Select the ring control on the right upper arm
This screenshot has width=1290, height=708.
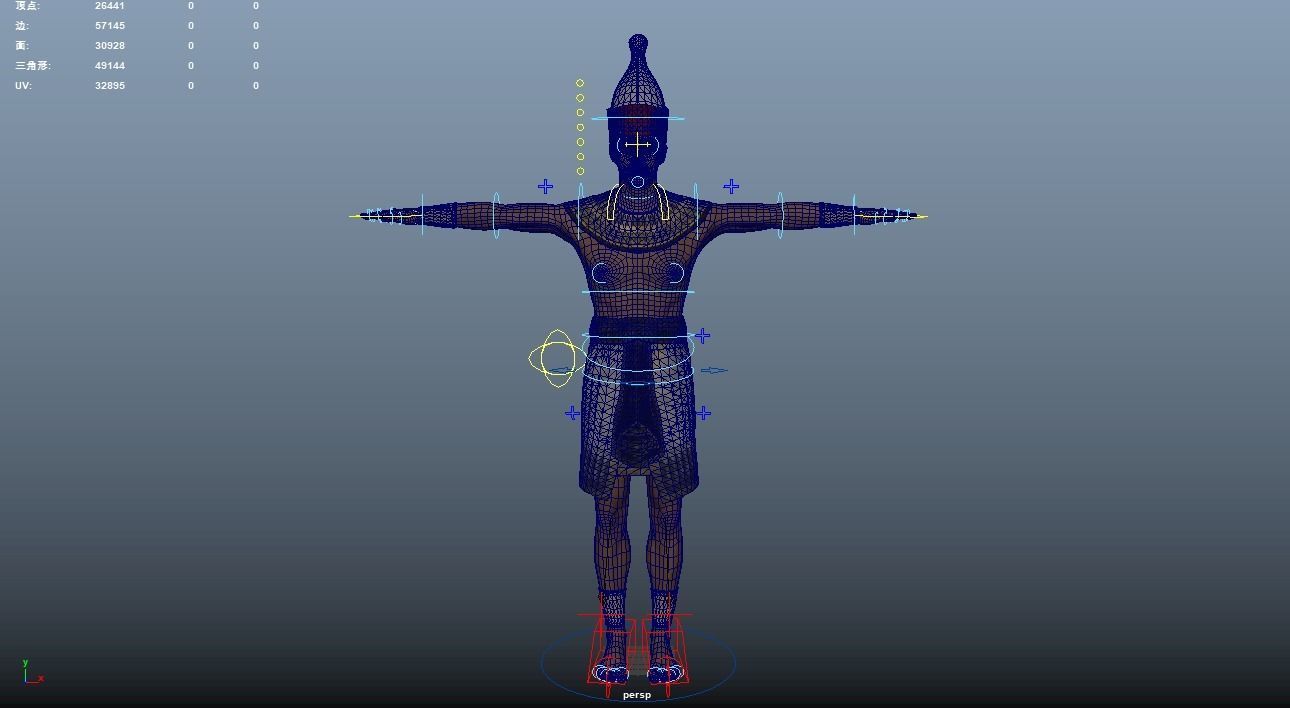point(780,215)
